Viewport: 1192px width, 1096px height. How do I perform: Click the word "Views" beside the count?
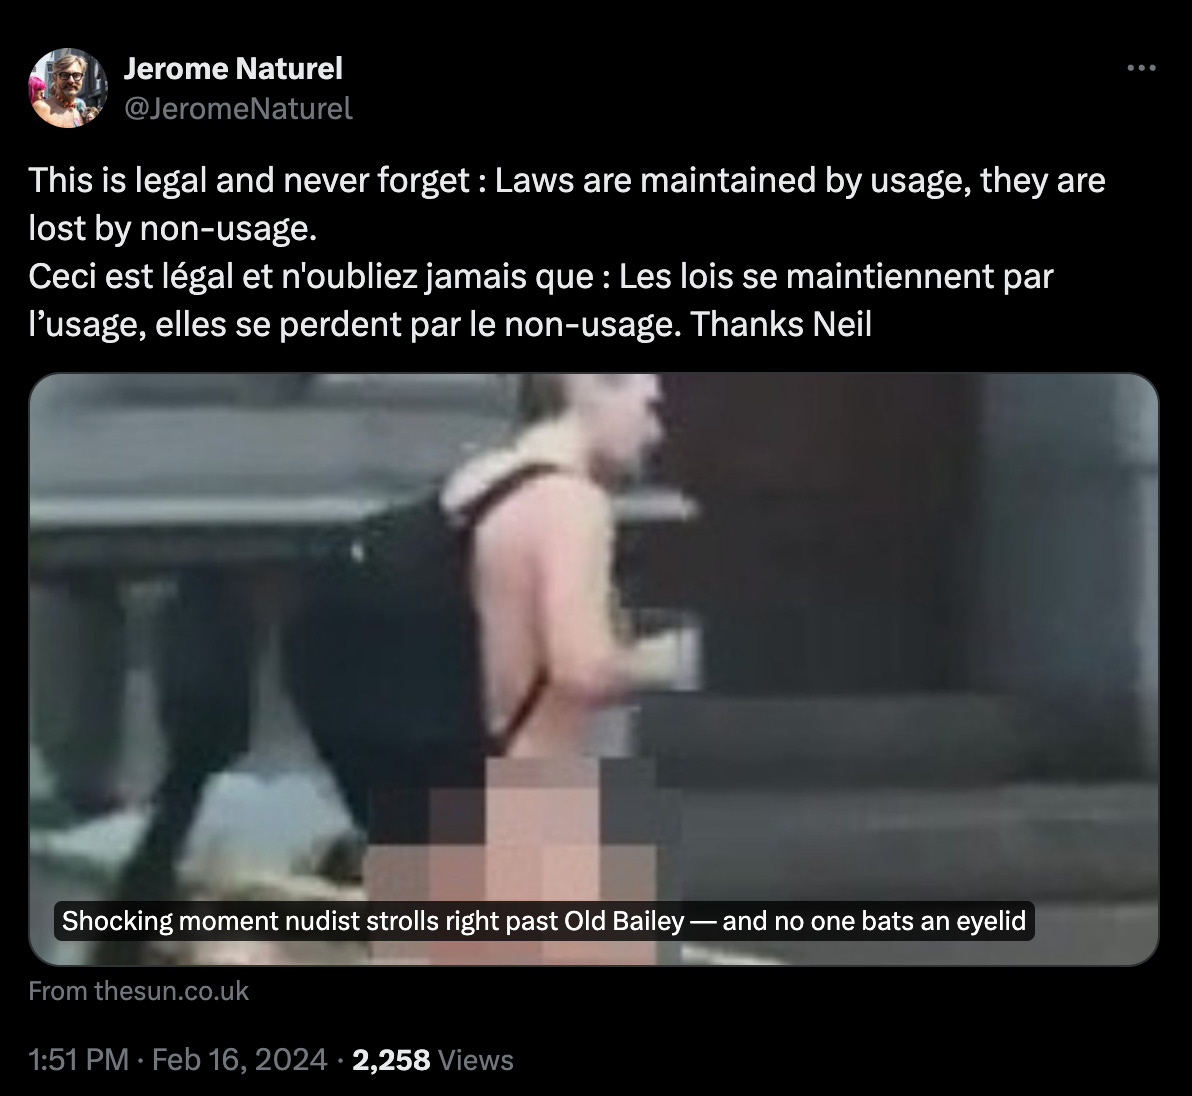tap(476, 1060)
